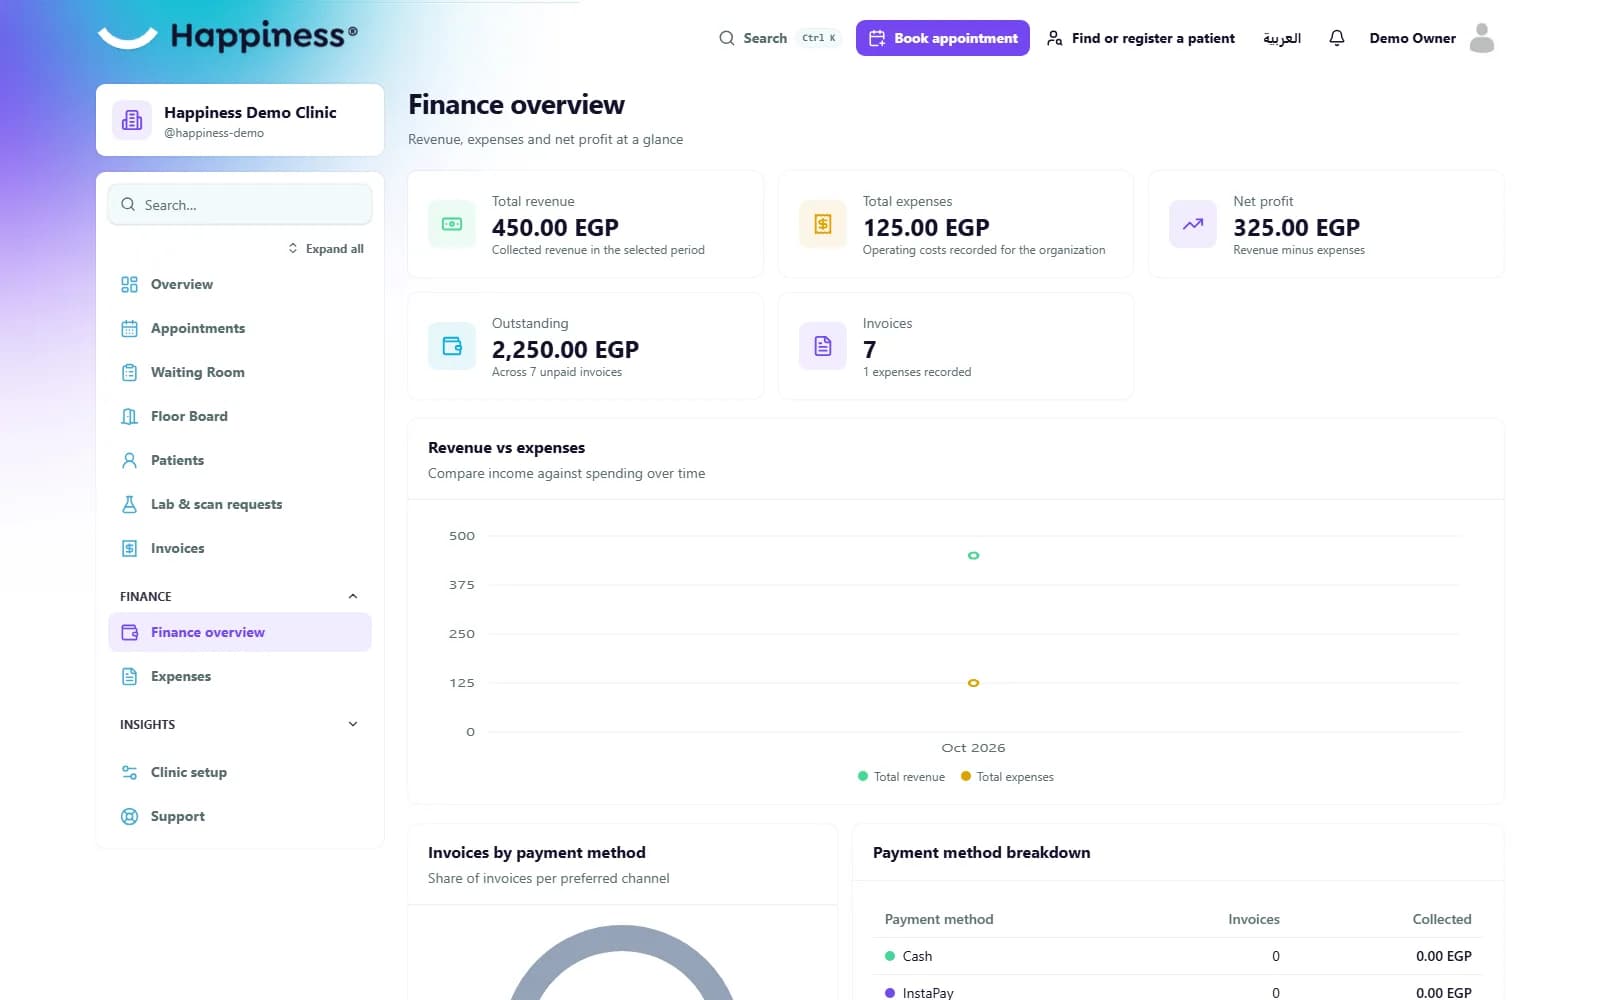The image size is (1600, 1000).
Task: Click Expand all in sidebar
Action: point(326,248)
